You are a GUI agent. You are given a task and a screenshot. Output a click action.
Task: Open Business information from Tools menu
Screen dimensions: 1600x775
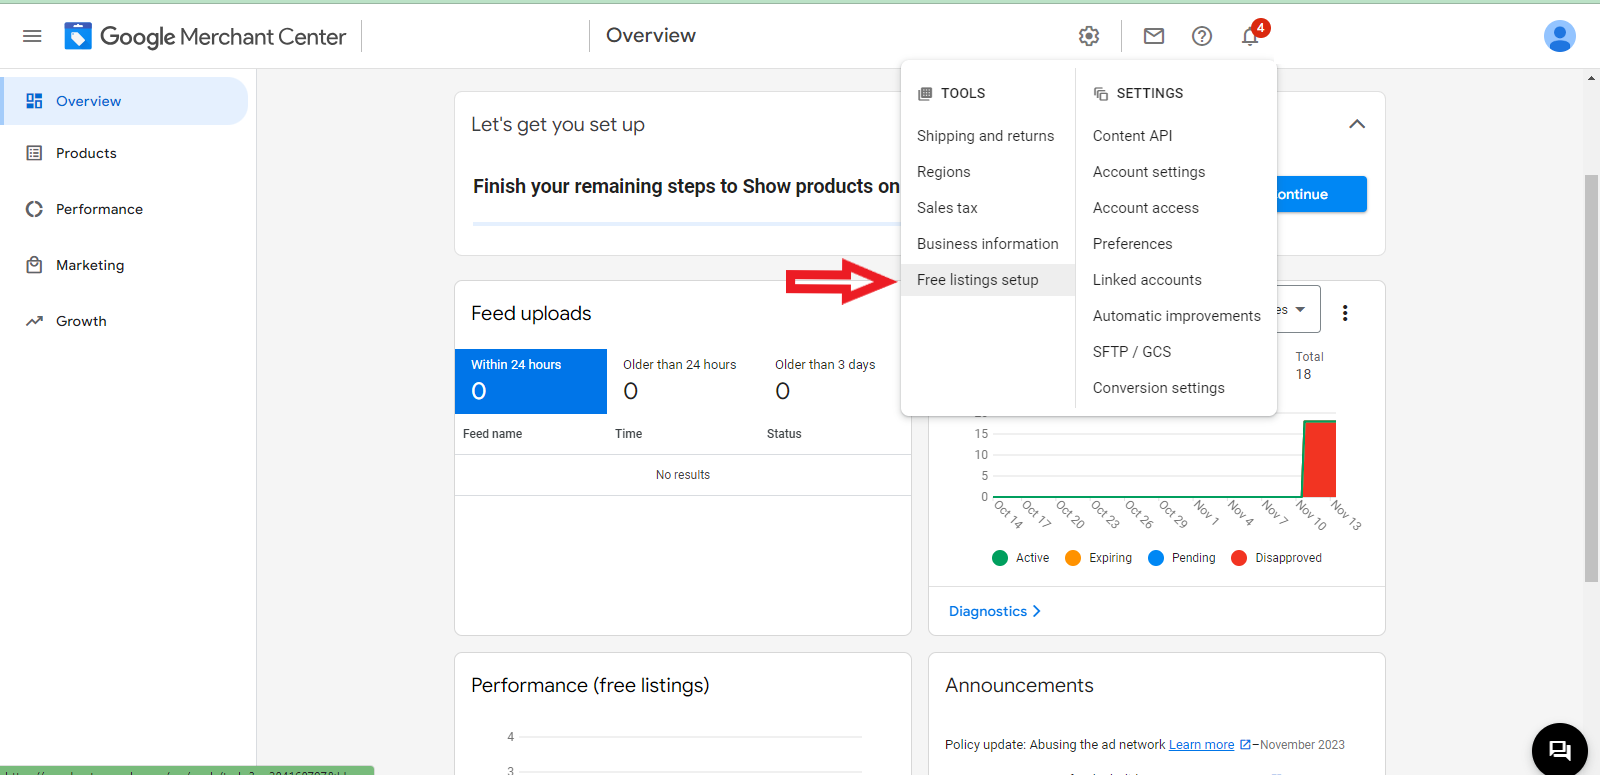[x=988, y=244]
